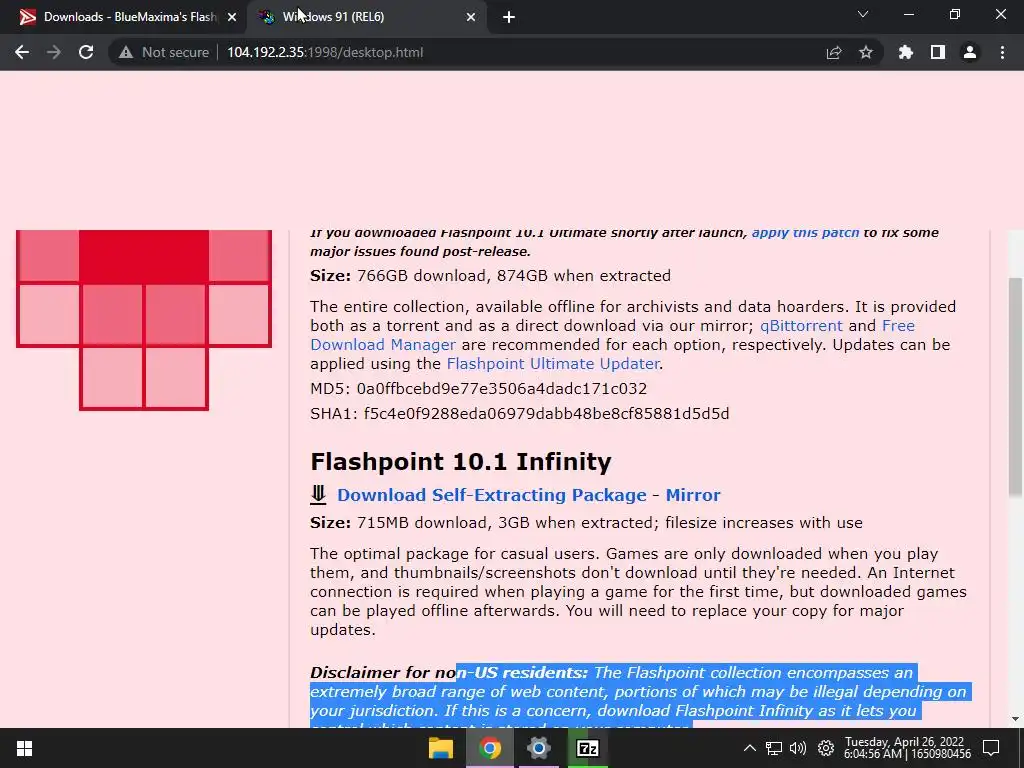
Task: Click the download arrow icon beside Self-Extracting Package
Action: (x=318, y=494)
